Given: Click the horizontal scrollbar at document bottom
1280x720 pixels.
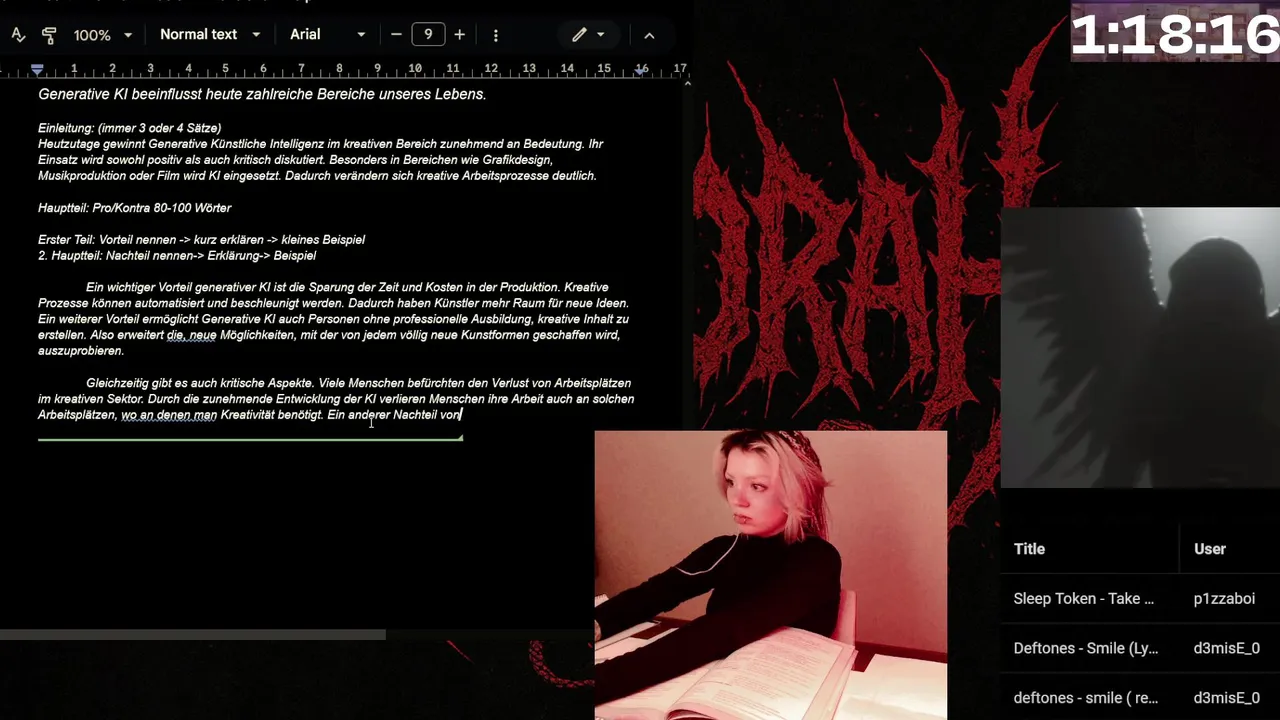Looking at the screenshot, I should click(192, 635).
